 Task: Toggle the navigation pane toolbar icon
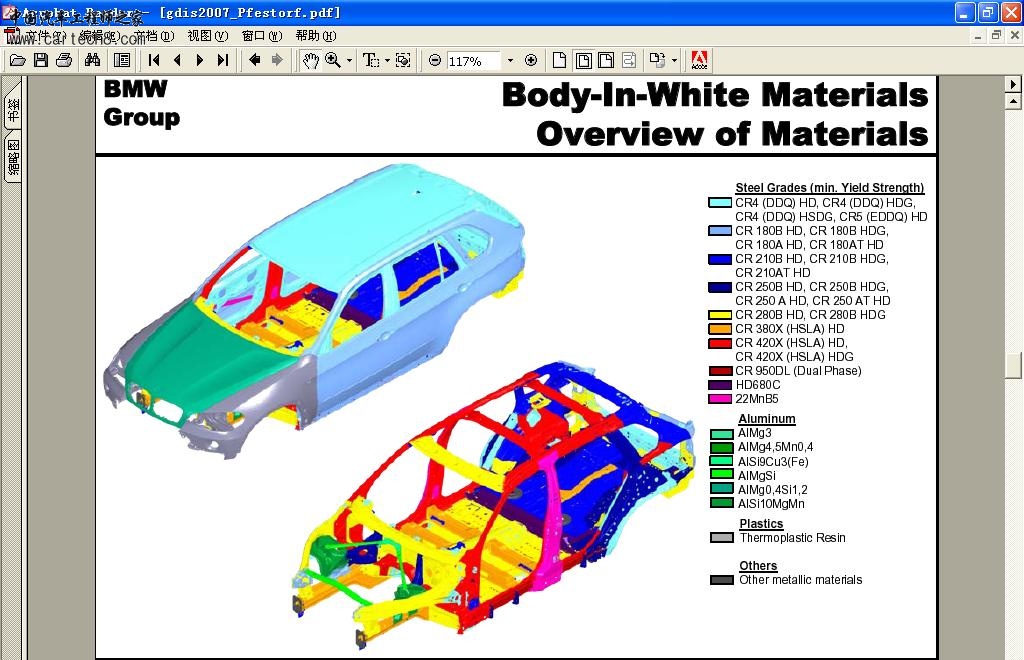121,61
